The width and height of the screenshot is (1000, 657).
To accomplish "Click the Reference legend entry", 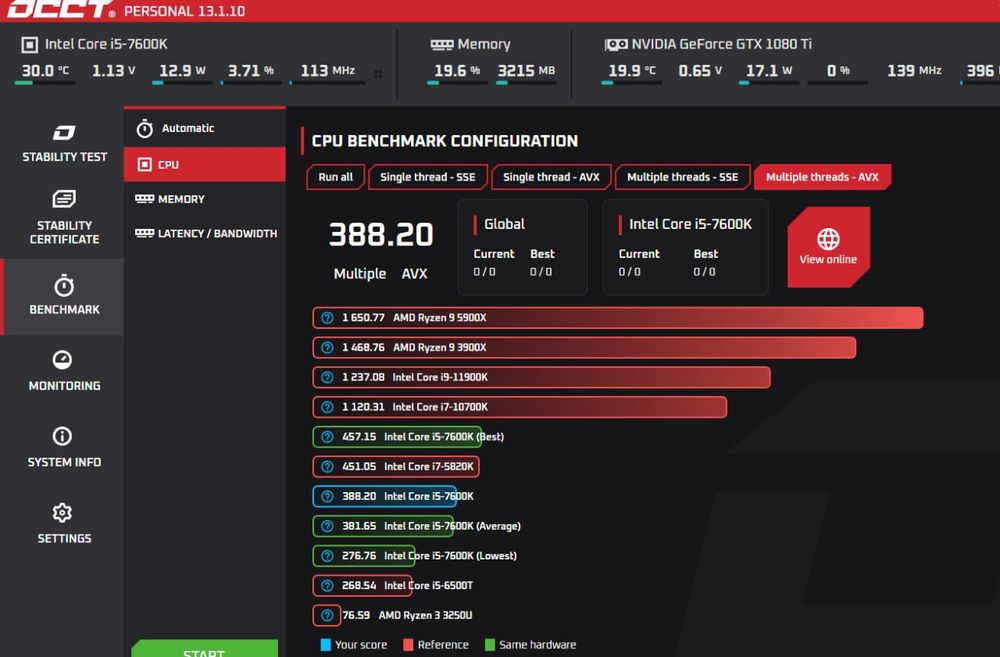I will point(436,645).
